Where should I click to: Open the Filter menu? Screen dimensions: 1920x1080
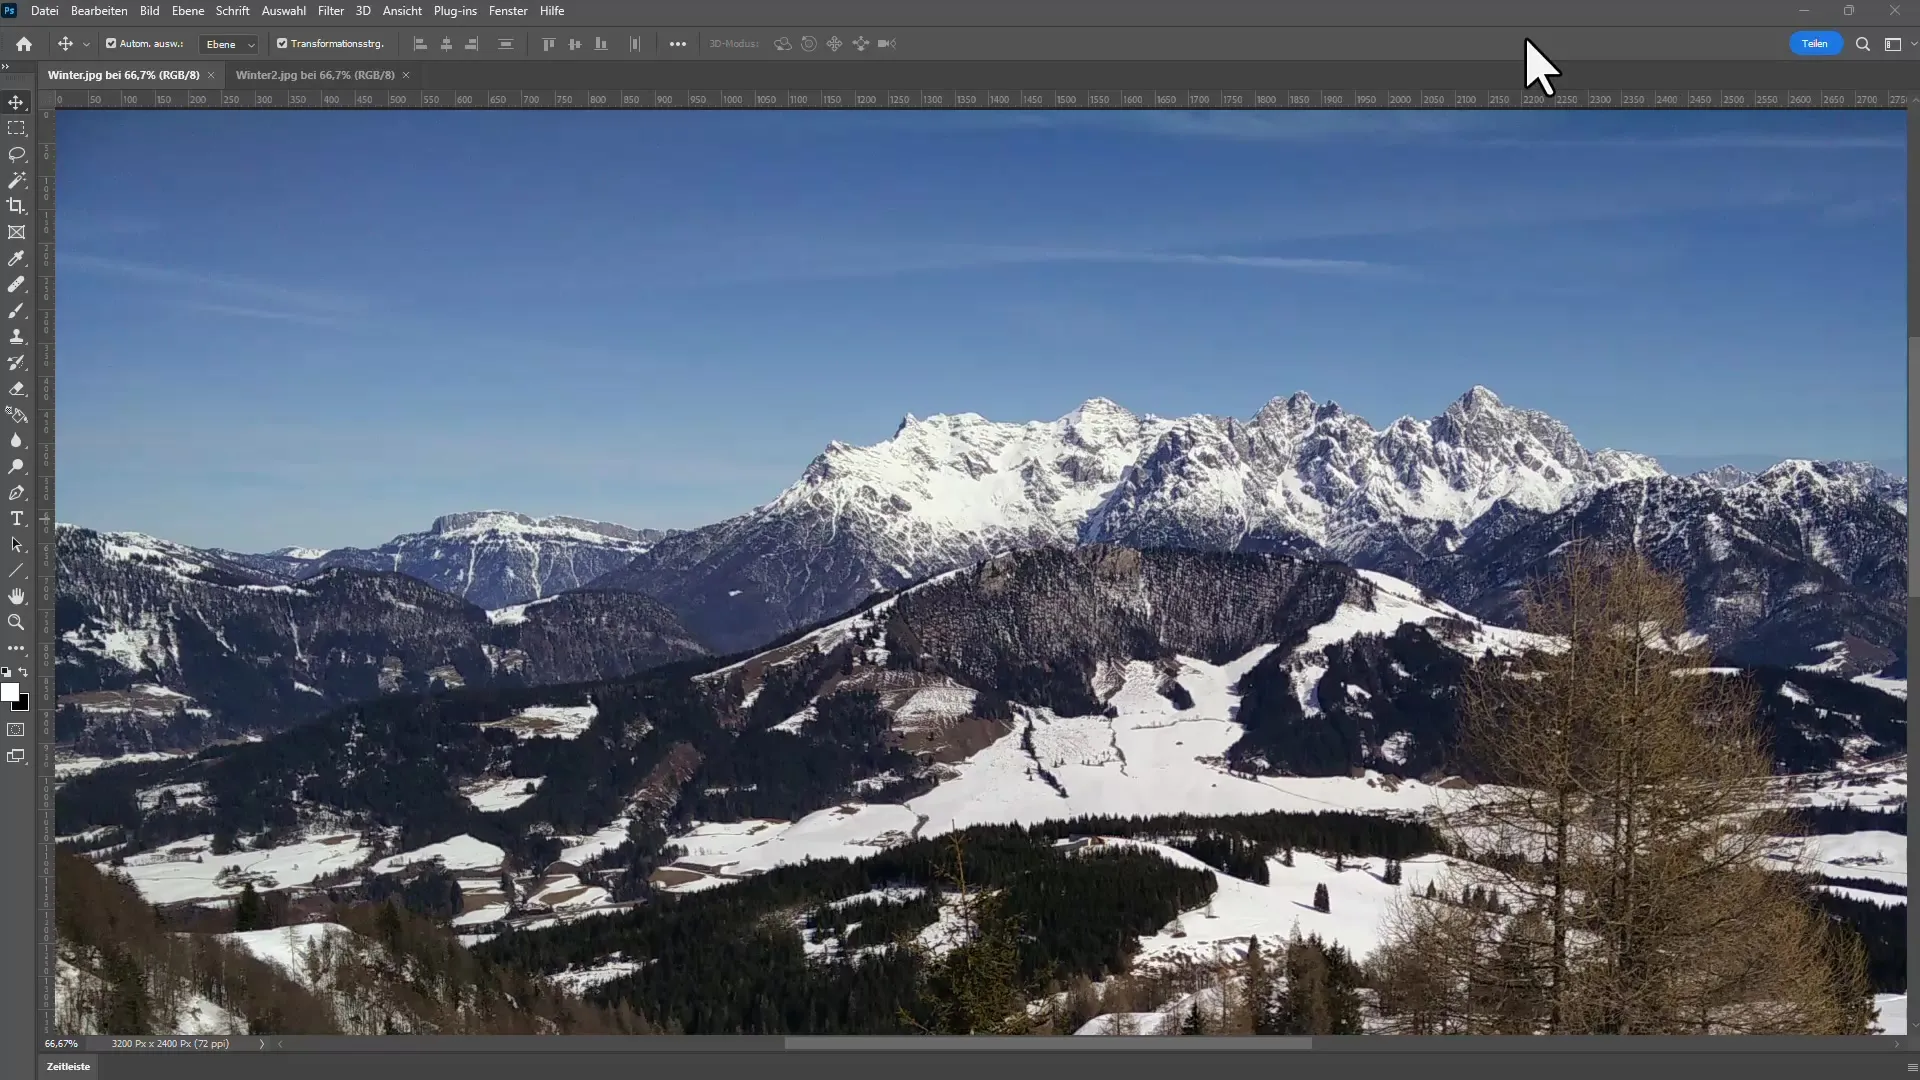point(331,11)
